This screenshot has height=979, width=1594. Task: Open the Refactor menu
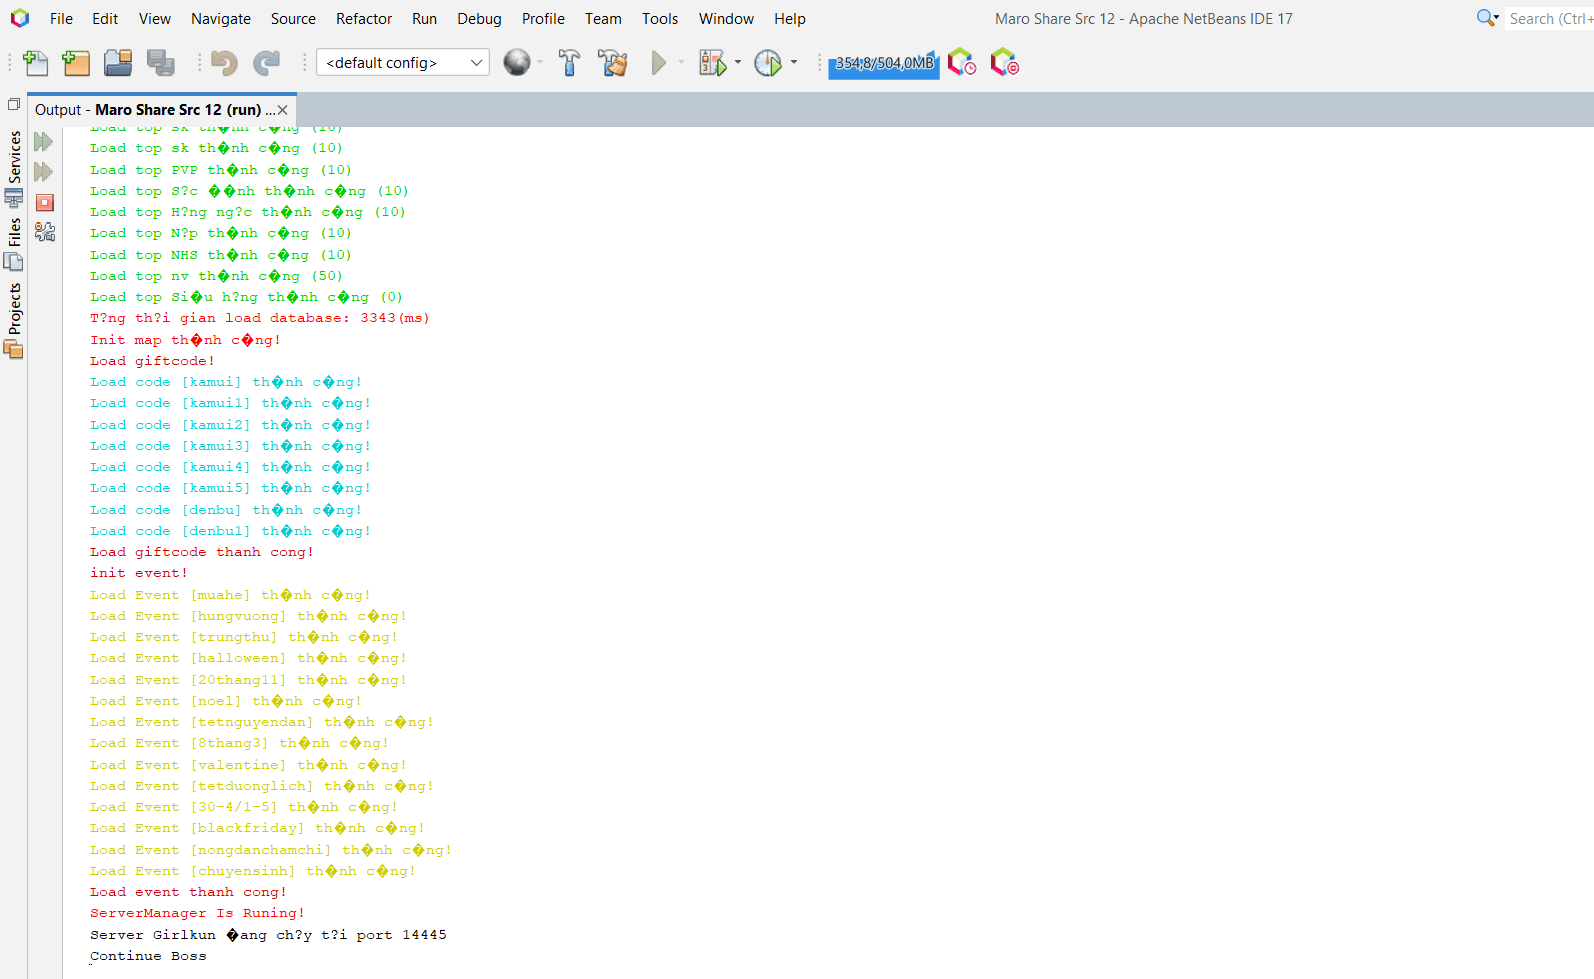364,18
